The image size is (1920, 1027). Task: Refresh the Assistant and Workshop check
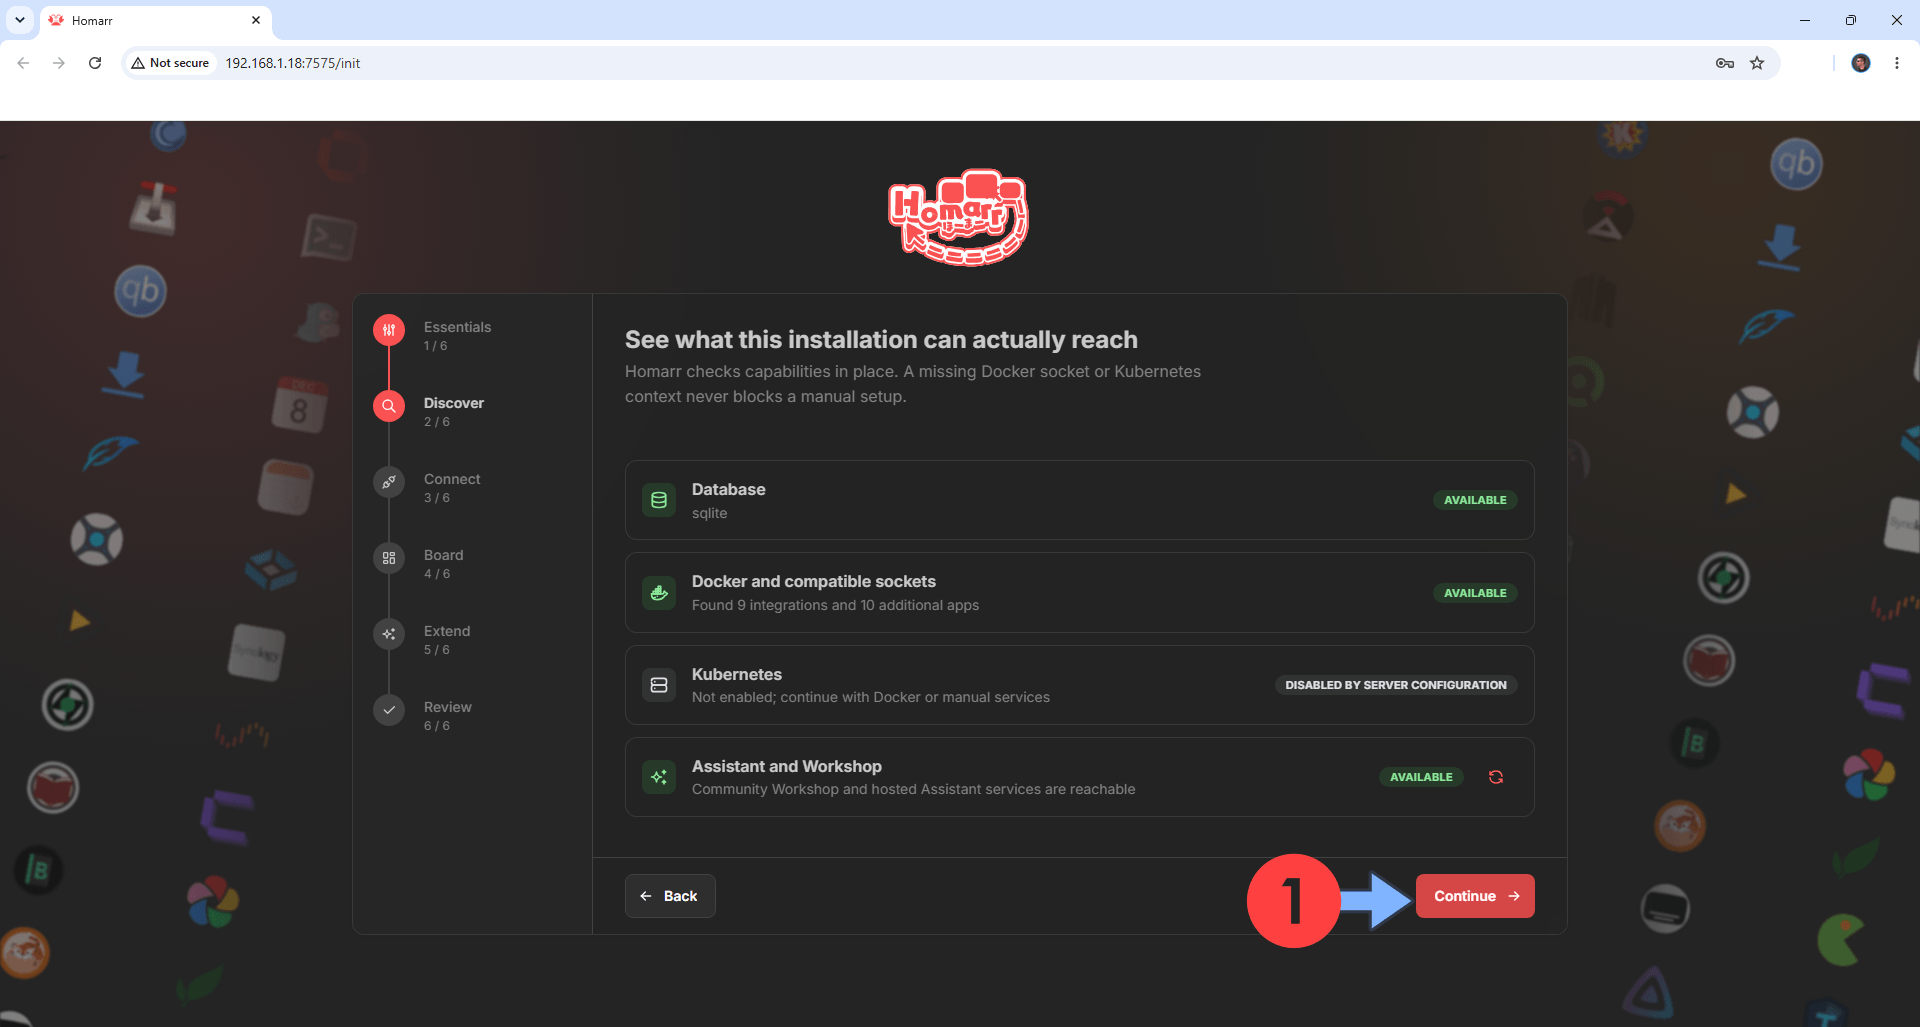click(x=1496, y=777)
